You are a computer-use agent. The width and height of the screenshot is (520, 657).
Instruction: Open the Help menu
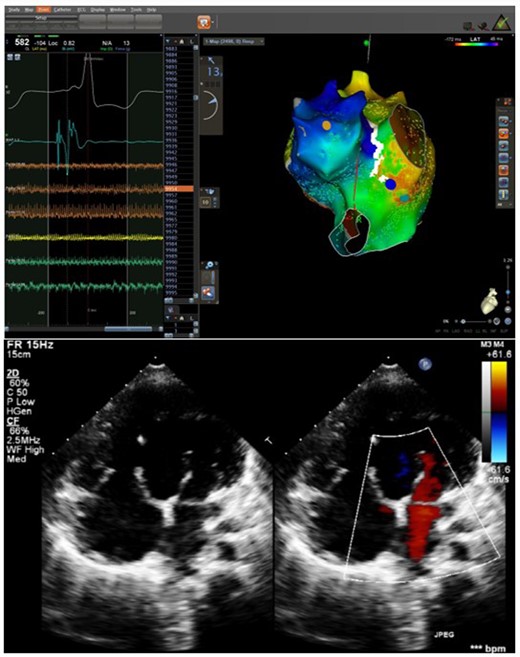point(152,10)
